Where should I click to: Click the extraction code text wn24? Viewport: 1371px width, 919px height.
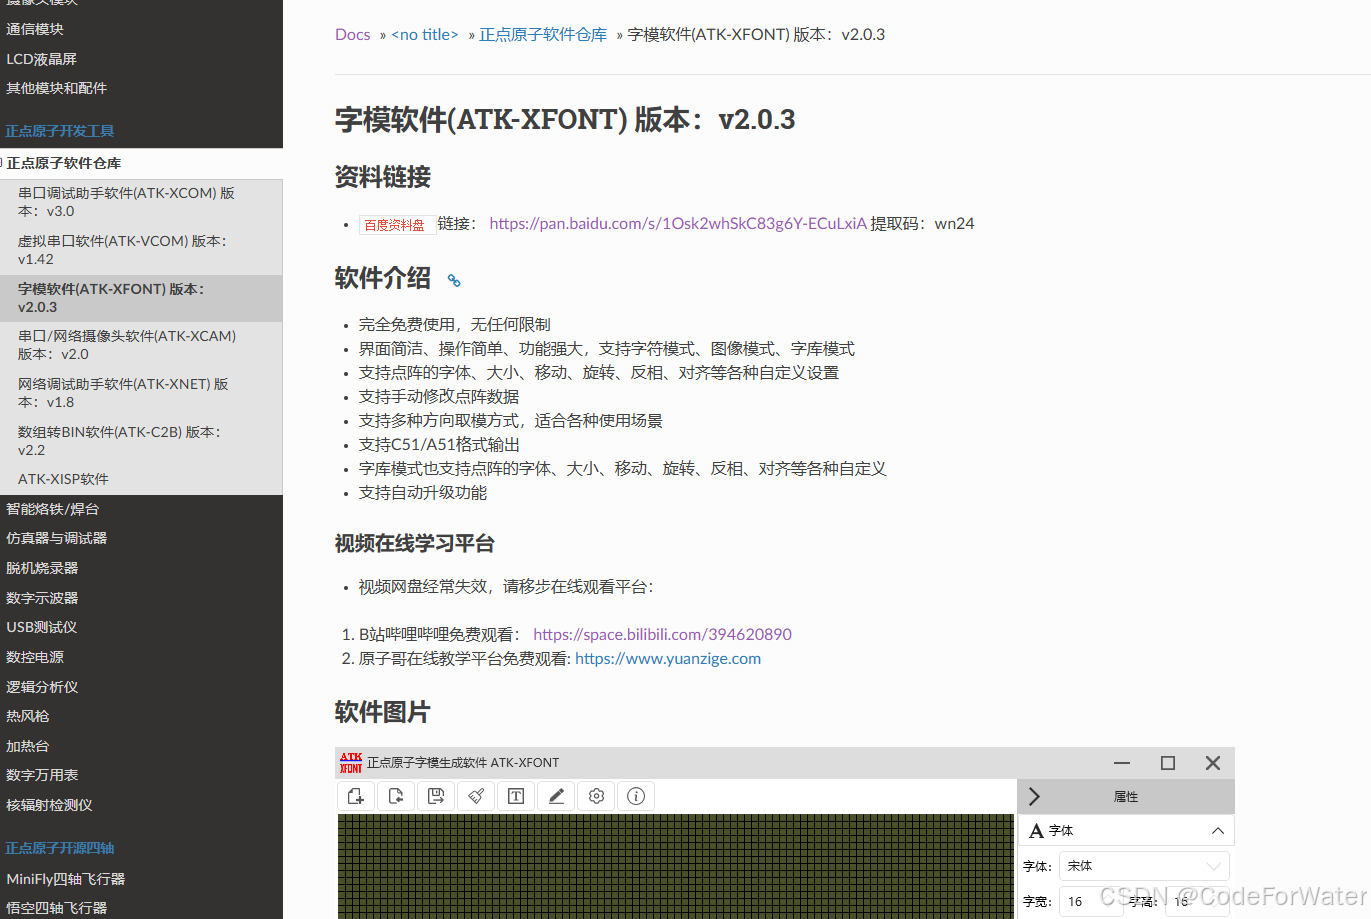click(954, 224)
